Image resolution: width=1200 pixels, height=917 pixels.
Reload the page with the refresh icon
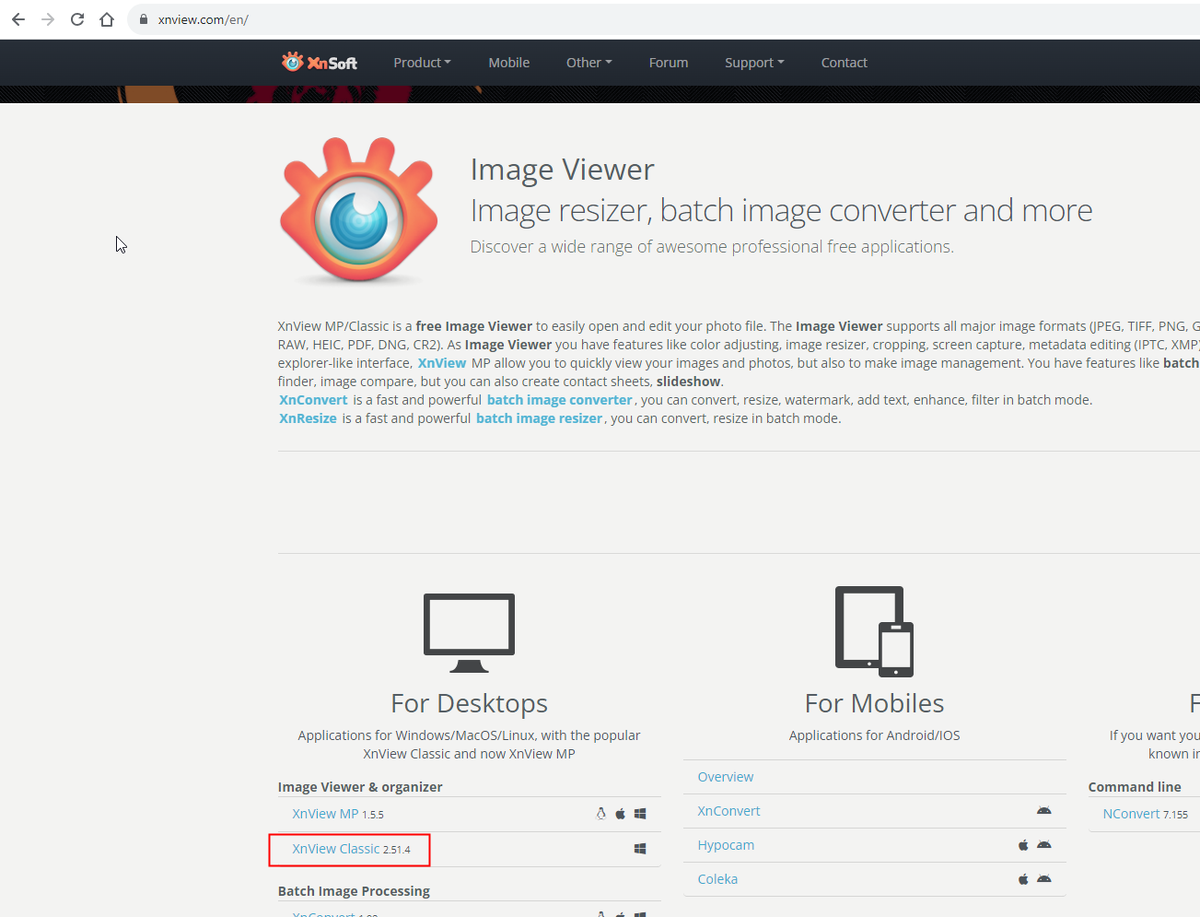pos(77,19)
